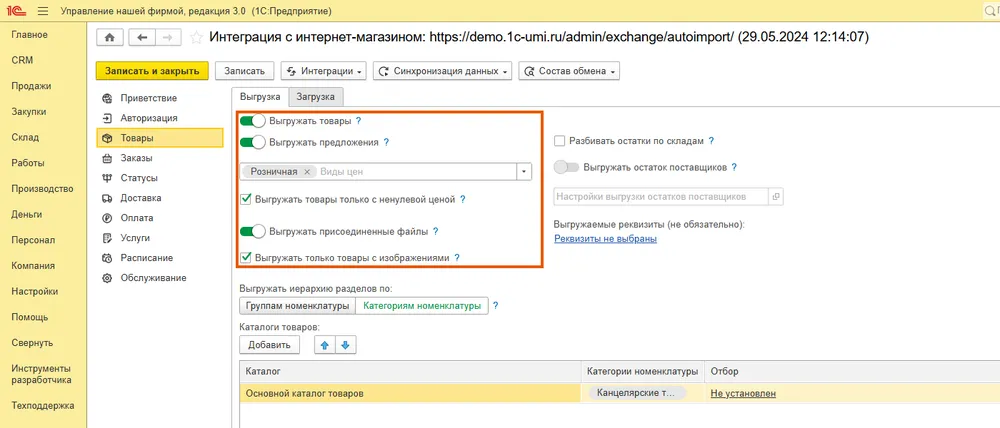The height and width of the screenshot is (428, 1000).
Task: Select Категориям номенклатуры hierarchy option
Action: [x=422, y=306]
